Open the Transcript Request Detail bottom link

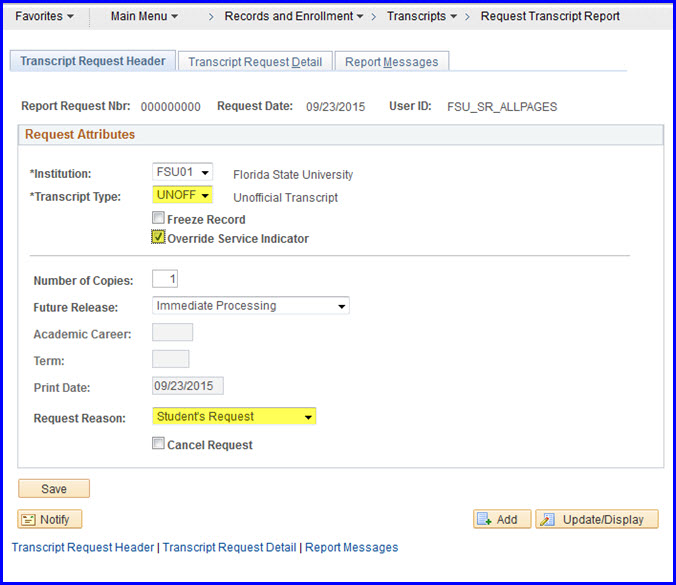tap(229, 547)
